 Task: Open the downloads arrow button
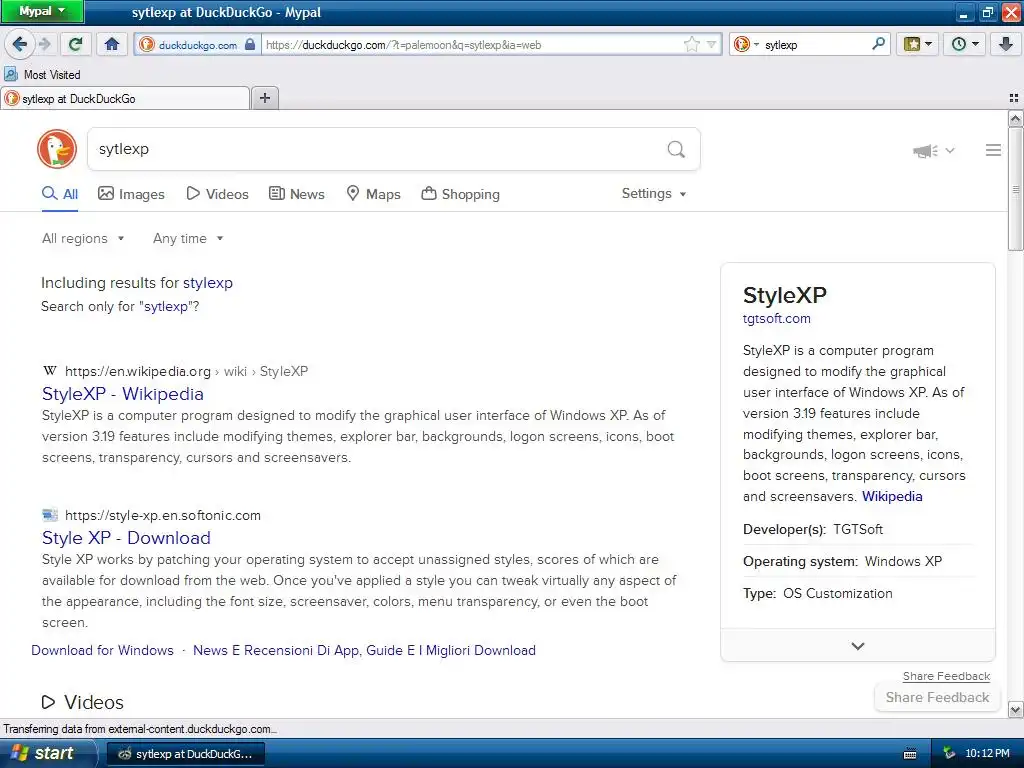tap(1006, 44)
